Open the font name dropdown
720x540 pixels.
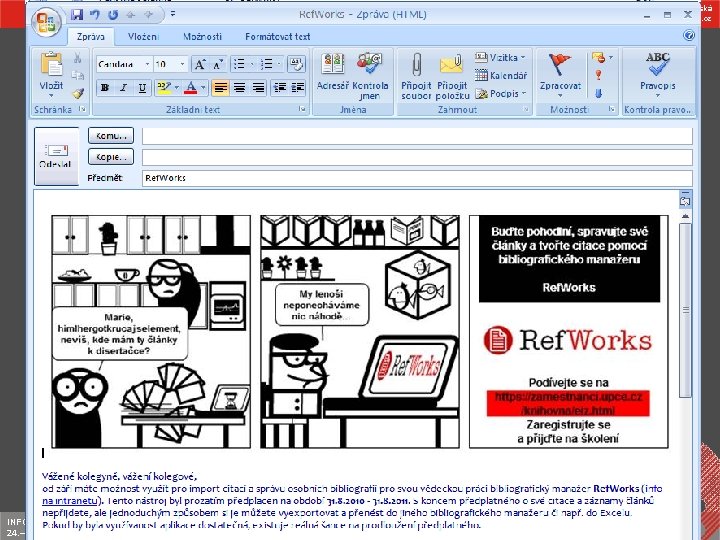tap(147, 64)
